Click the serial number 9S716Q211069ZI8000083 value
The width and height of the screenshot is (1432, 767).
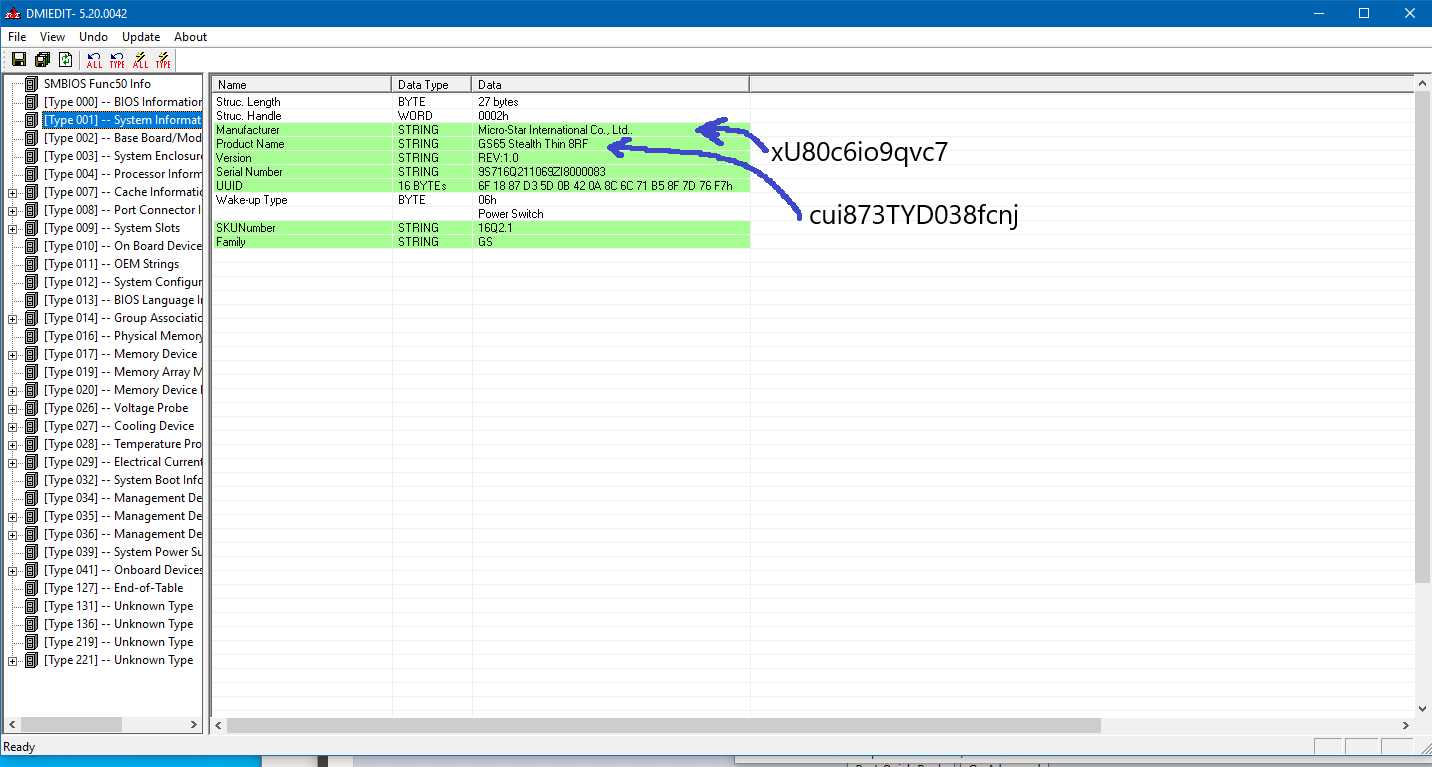coord(541,172)
